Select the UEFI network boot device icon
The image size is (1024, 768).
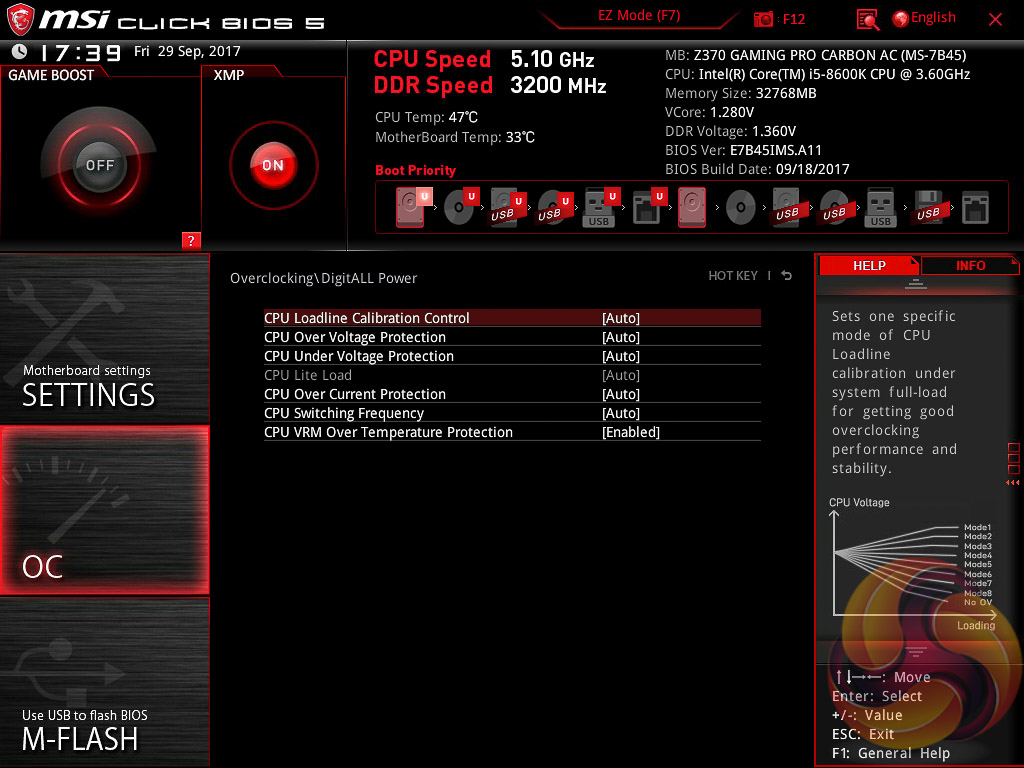pyautogui.click(x=649, y=208)
